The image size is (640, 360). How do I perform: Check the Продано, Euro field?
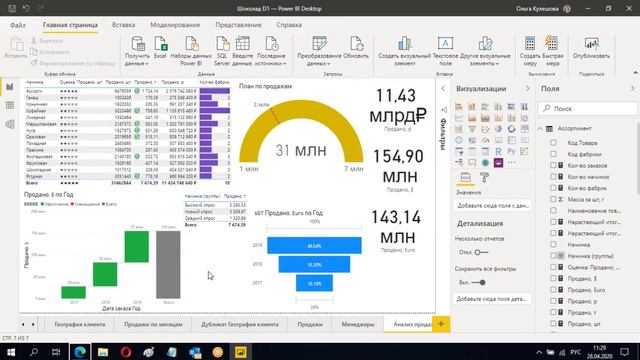click(x=553, y=290)
